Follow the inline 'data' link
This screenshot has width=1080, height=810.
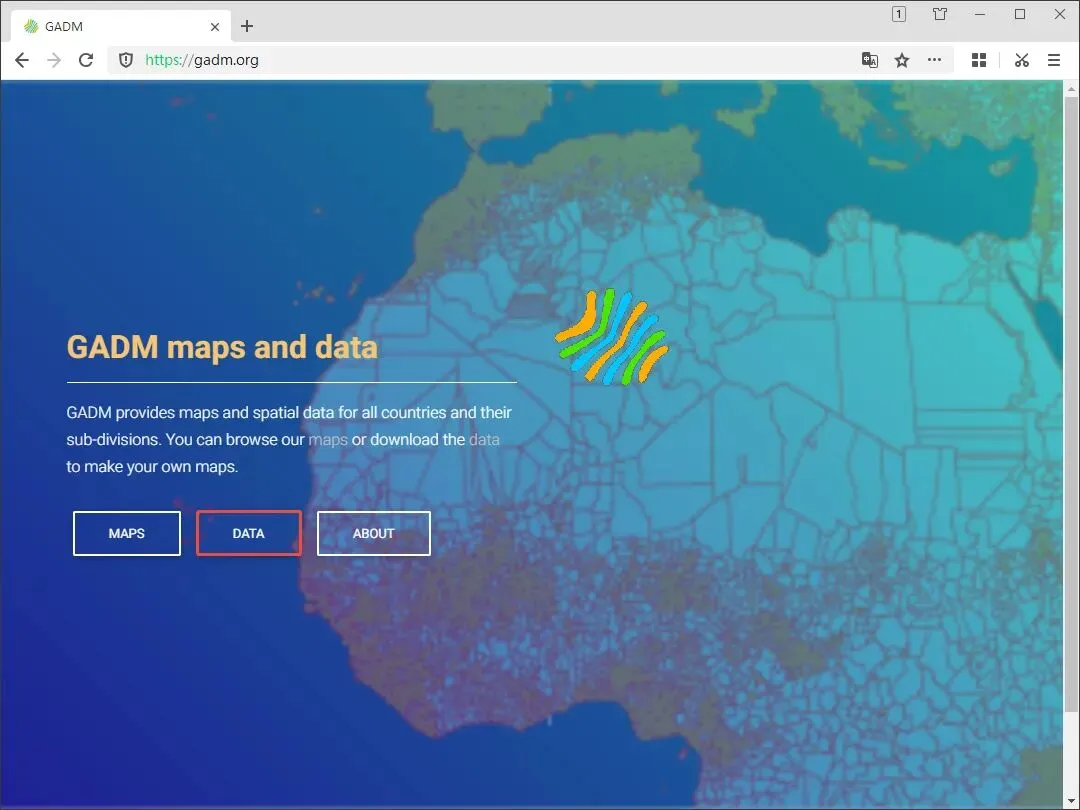(484, 439)
